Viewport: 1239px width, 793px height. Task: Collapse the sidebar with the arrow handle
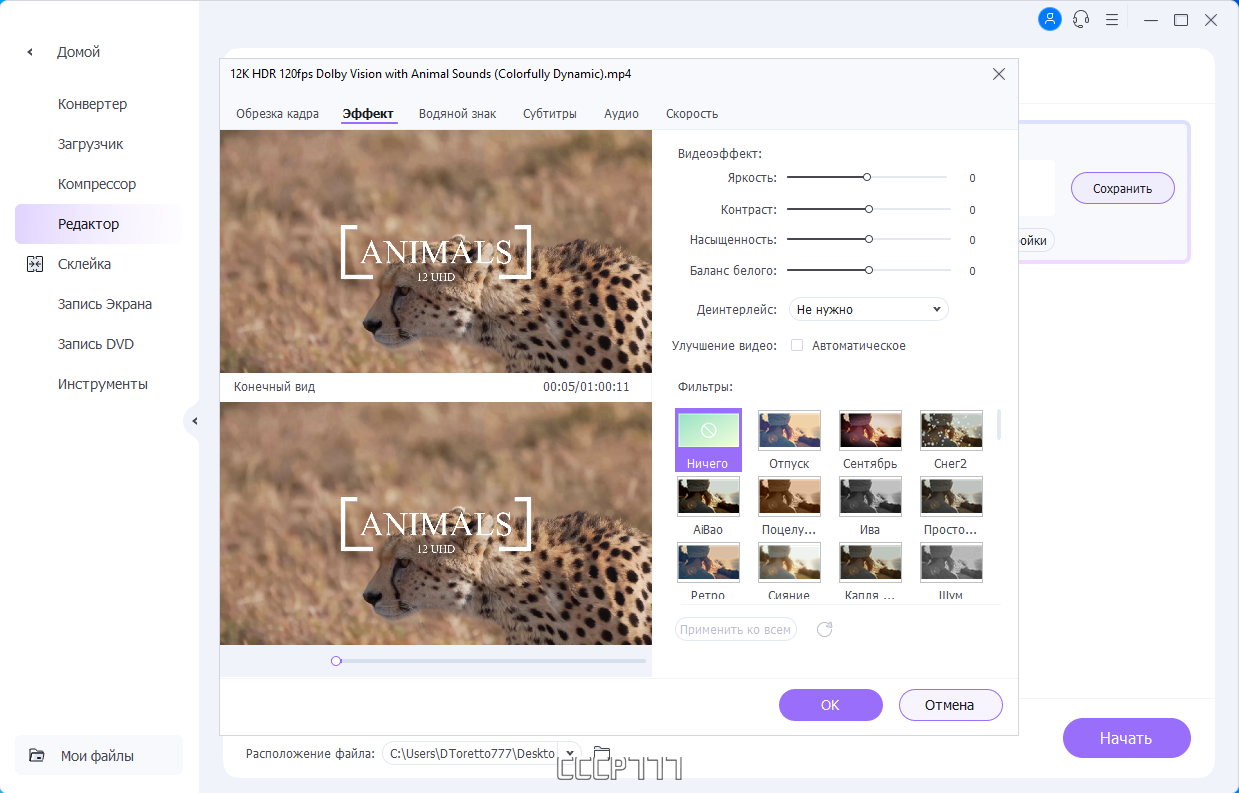(x=194, y=421)
